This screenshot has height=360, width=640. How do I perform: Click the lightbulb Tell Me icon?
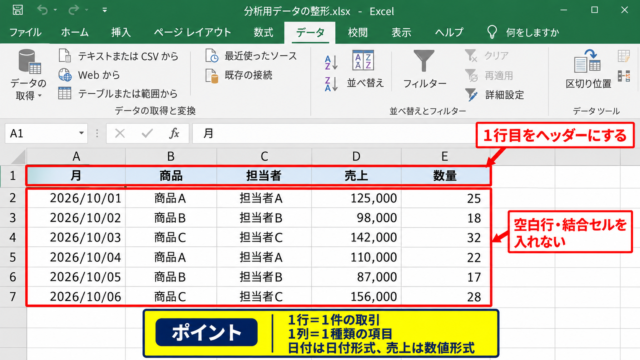coord(492,32)
